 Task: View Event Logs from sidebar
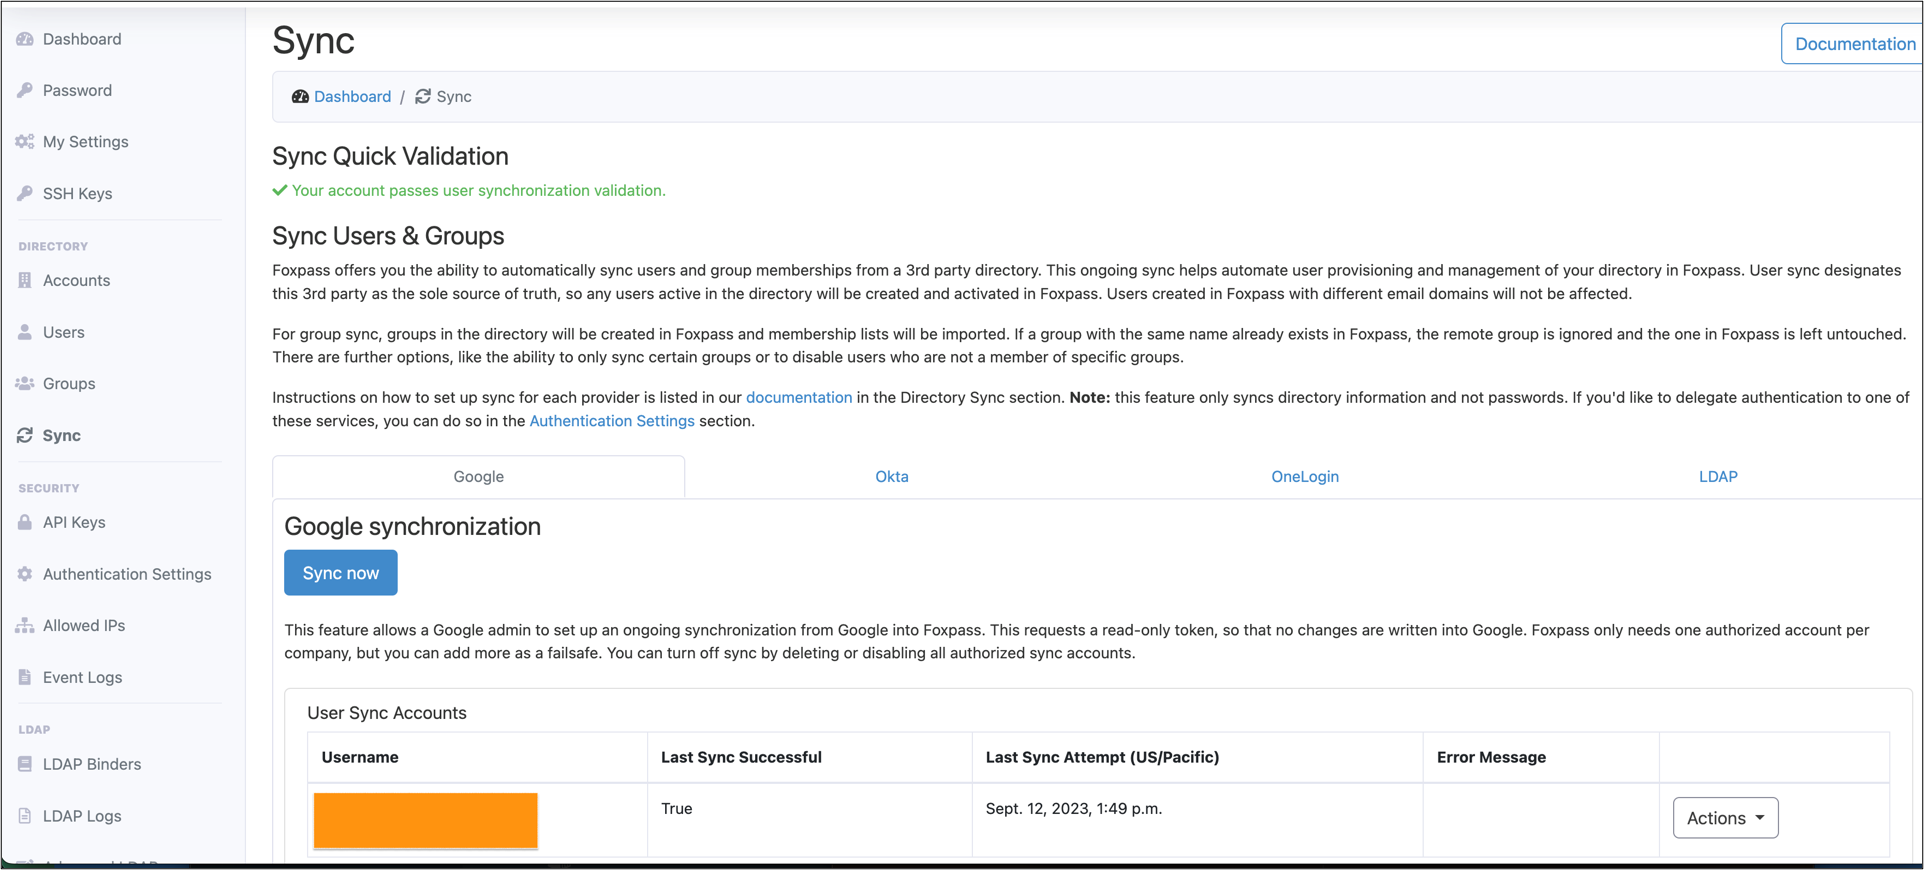pos(82,677)
